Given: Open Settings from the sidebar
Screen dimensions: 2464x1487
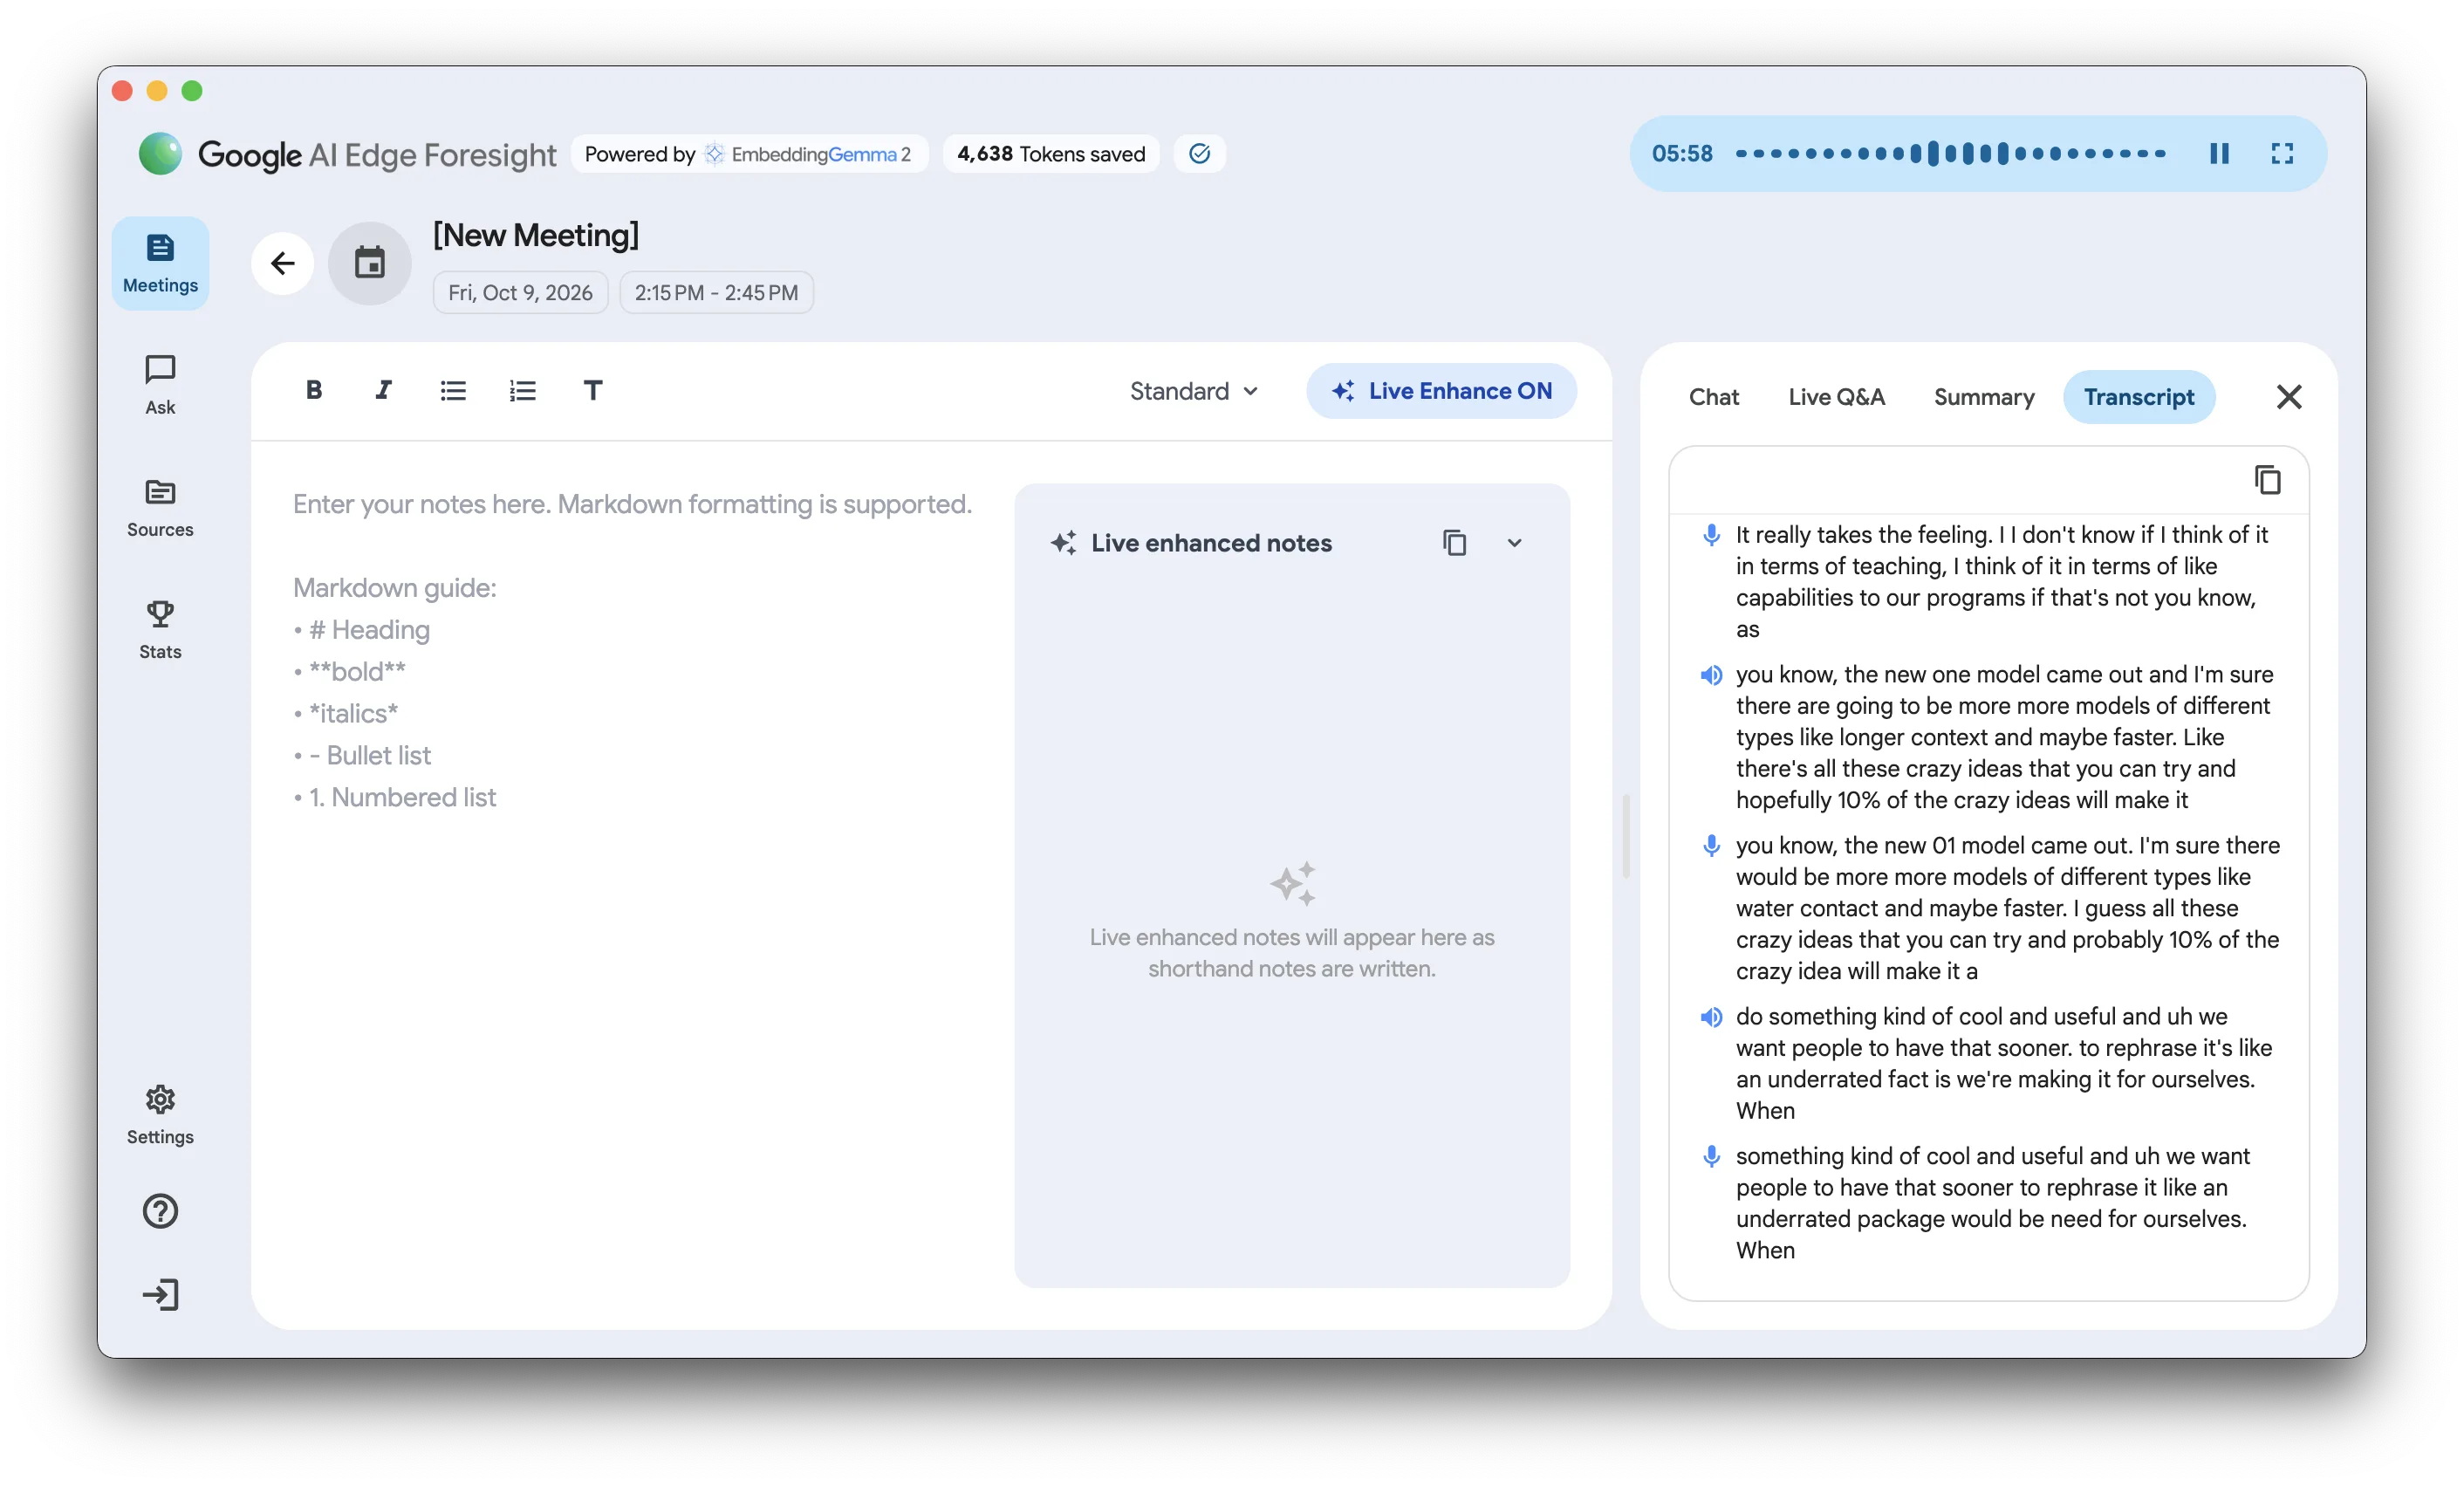Looking at the screenshot, I should [160, 1115].
